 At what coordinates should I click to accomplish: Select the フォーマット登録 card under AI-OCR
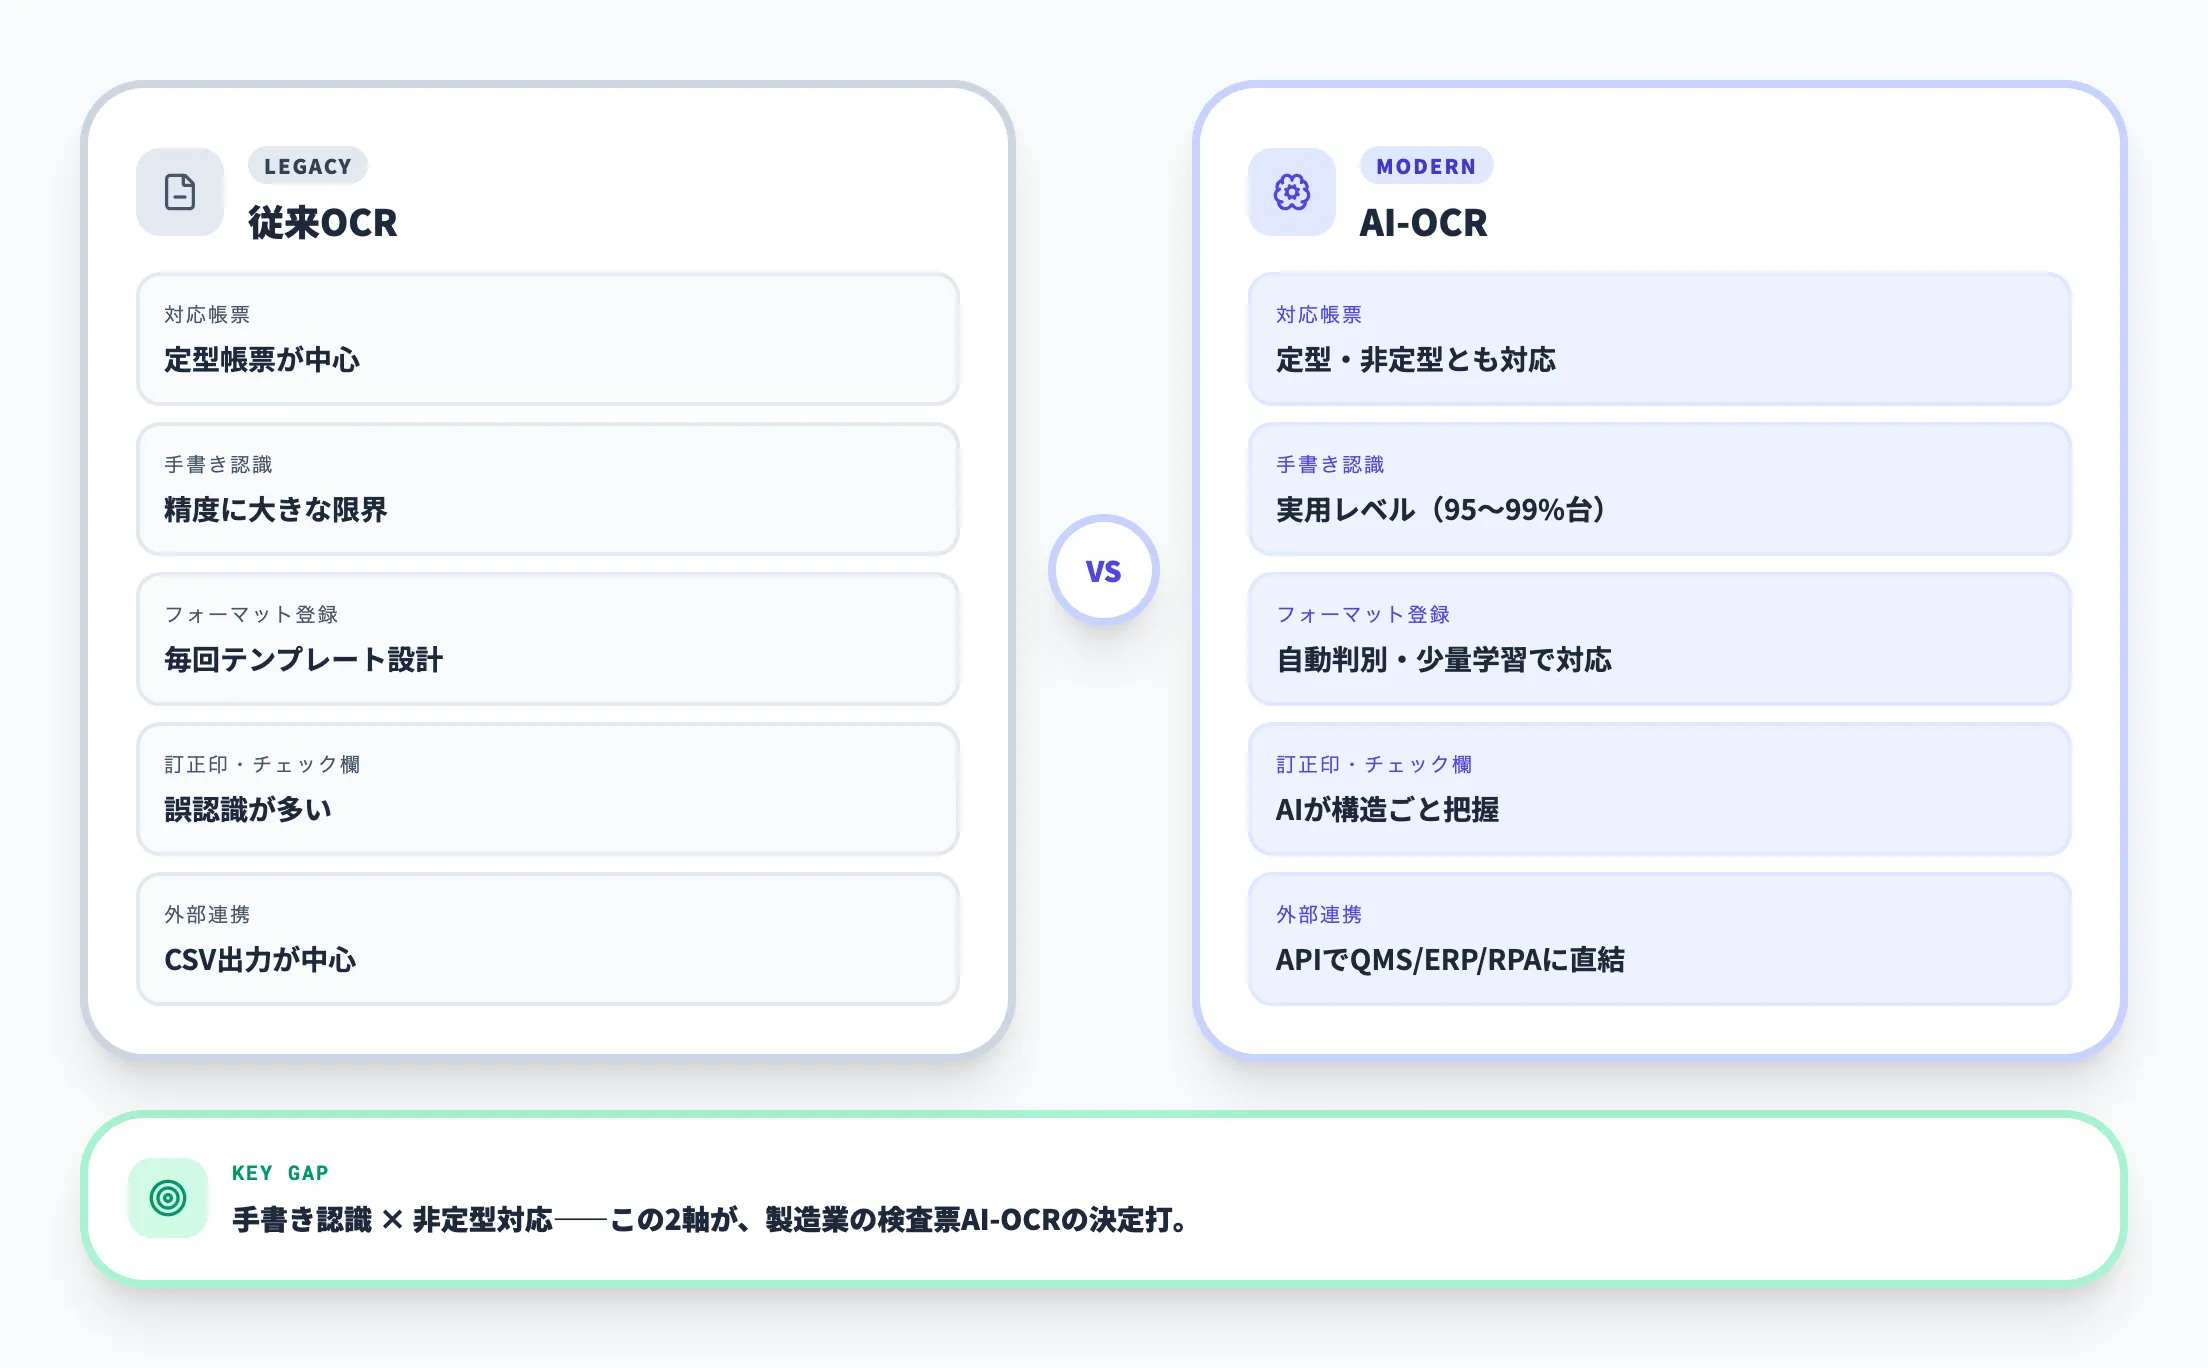[x=1660, y=639]
